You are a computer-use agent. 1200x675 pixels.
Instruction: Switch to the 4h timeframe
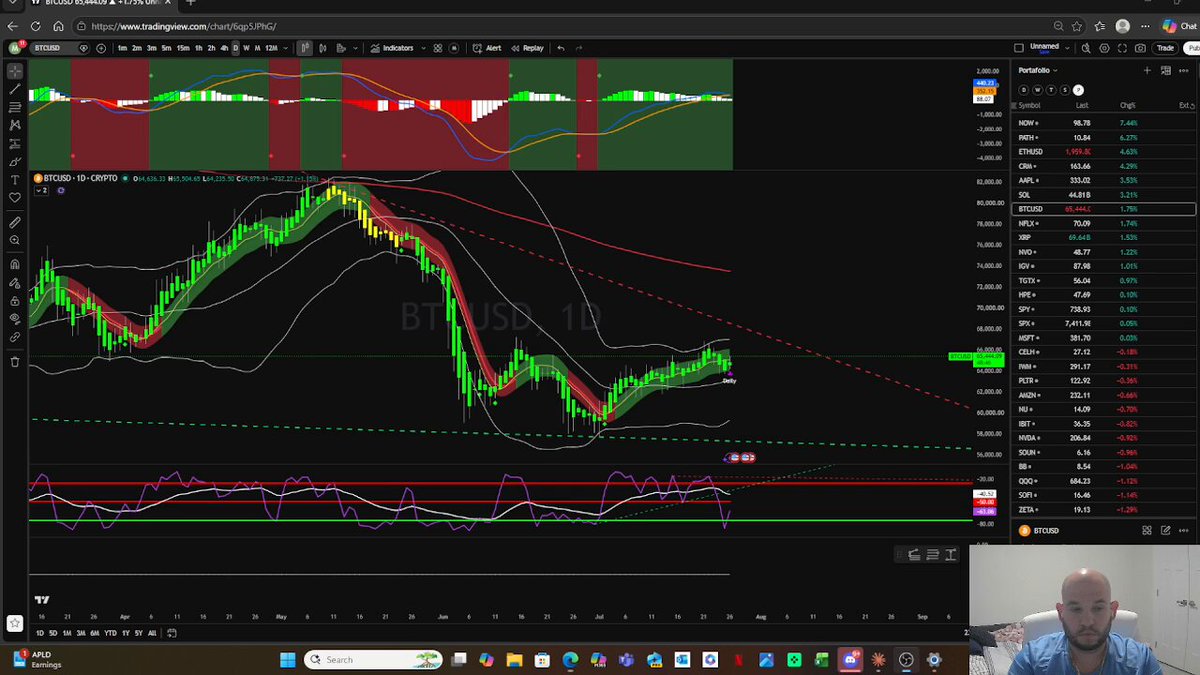coord(223,48)
